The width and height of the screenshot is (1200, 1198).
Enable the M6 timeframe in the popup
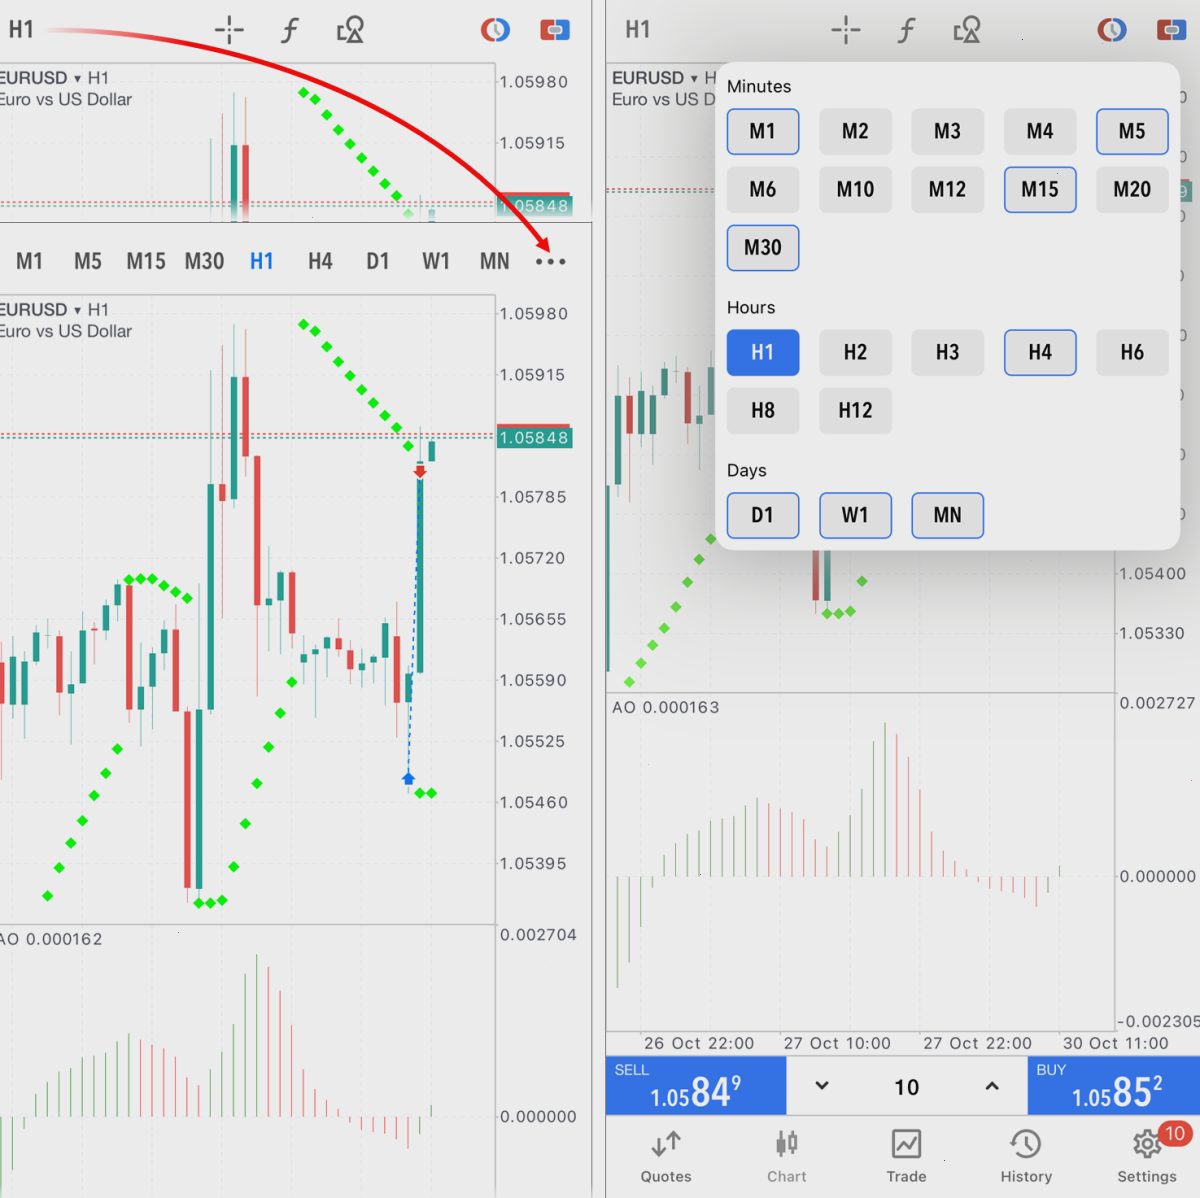[x=763, y=189]
